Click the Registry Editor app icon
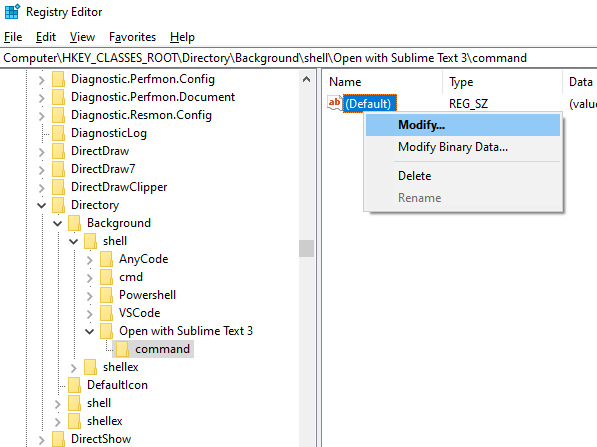 coord(12,11)
